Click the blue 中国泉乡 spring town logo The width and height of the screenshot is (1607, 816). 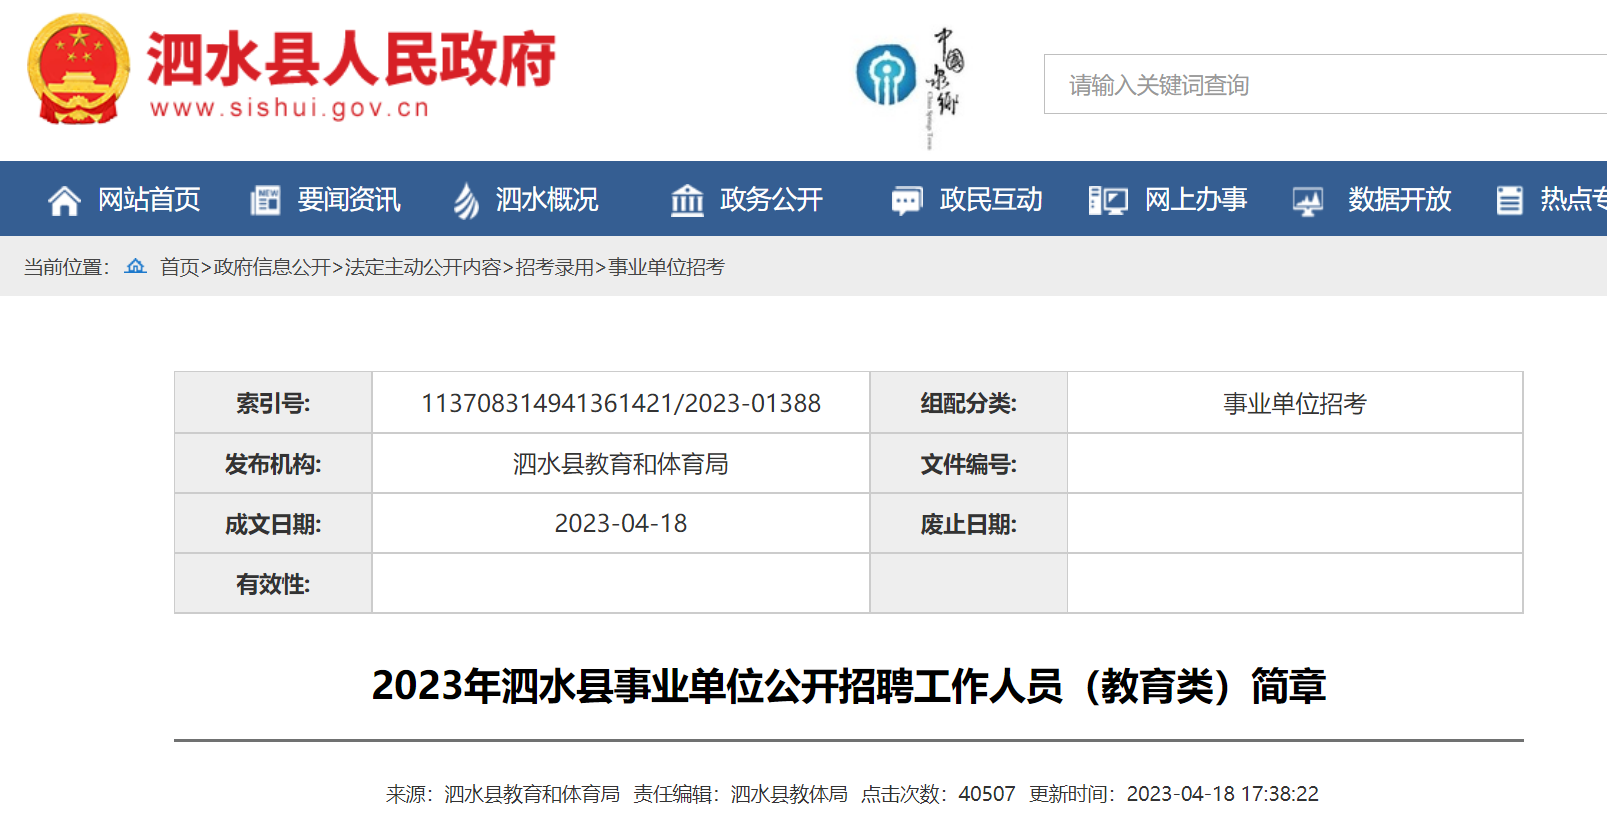[886, 76]
